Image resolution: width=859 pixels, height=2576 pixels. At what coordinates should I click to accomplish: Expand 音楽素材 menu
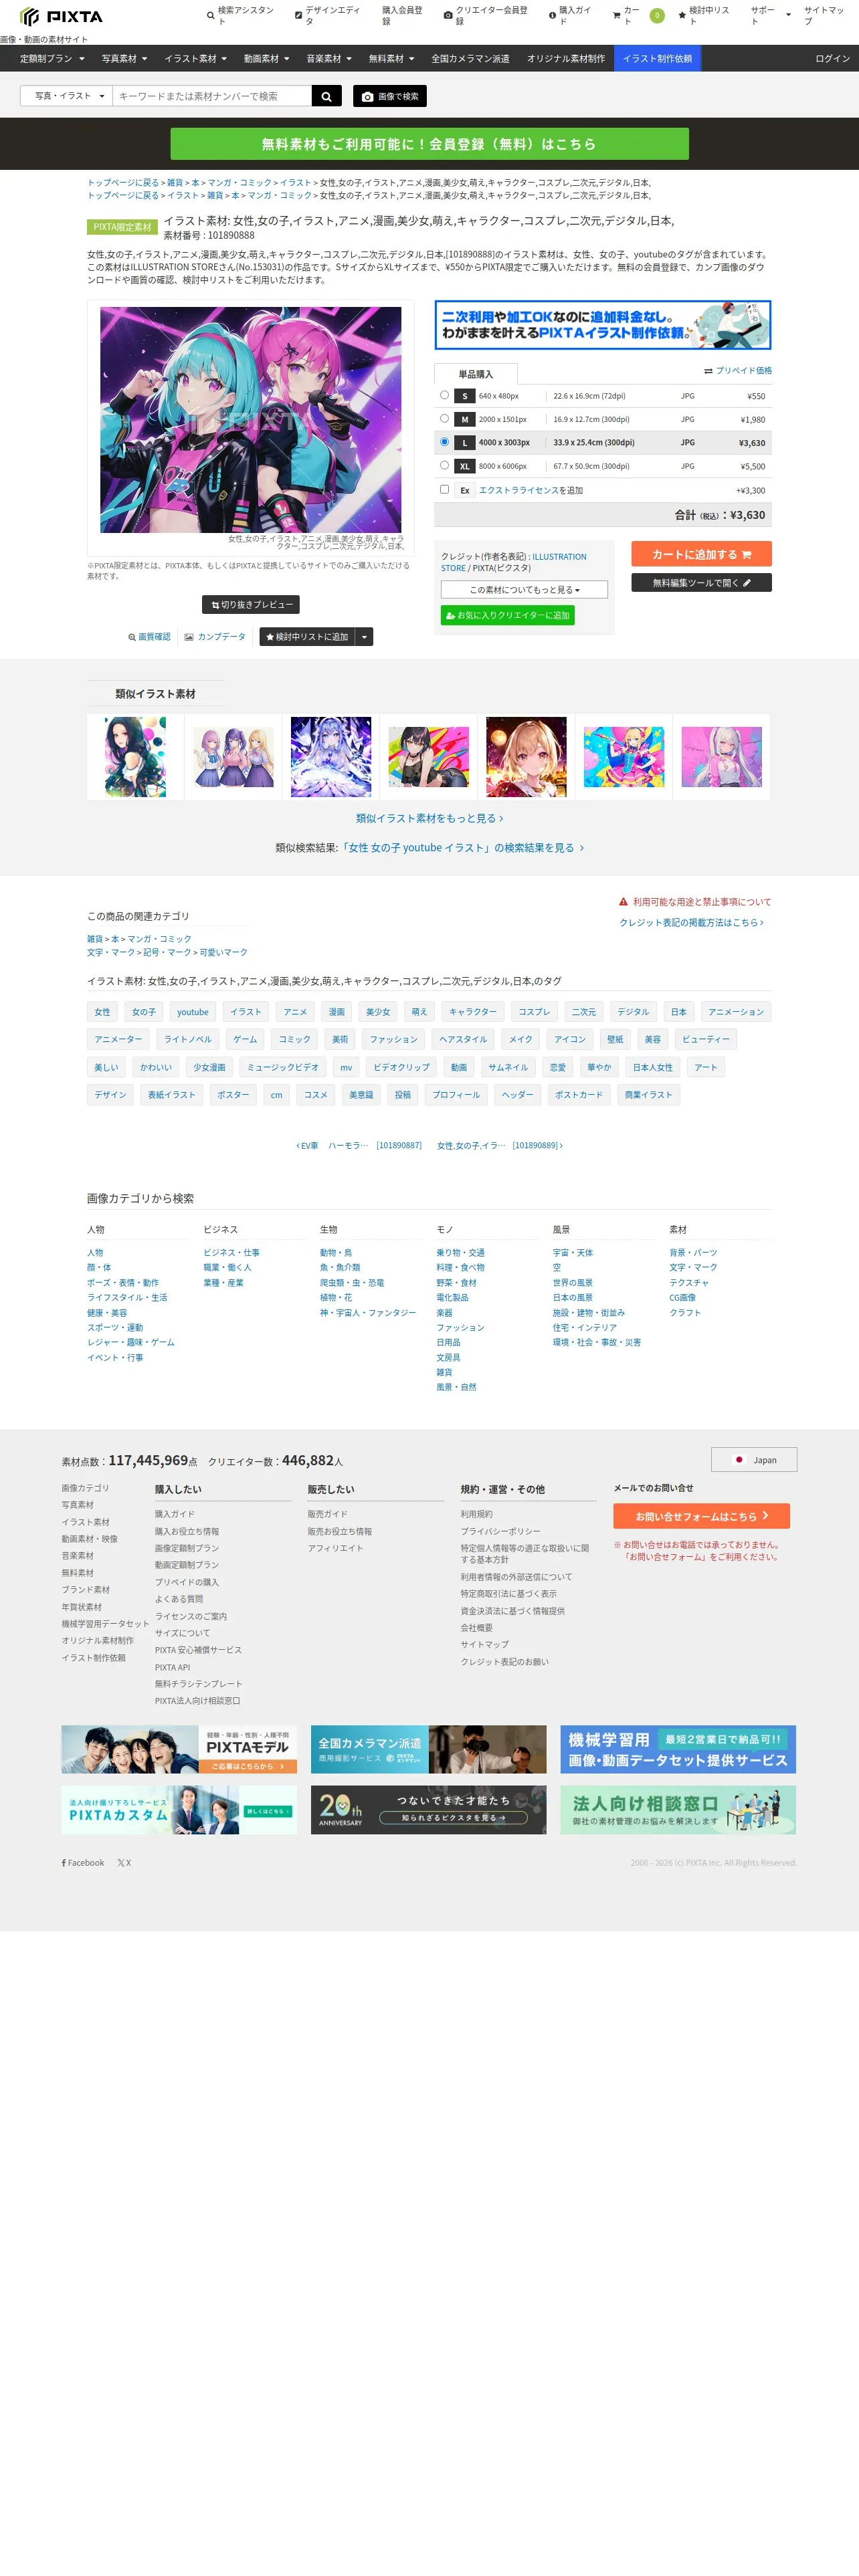coord(329,59)
